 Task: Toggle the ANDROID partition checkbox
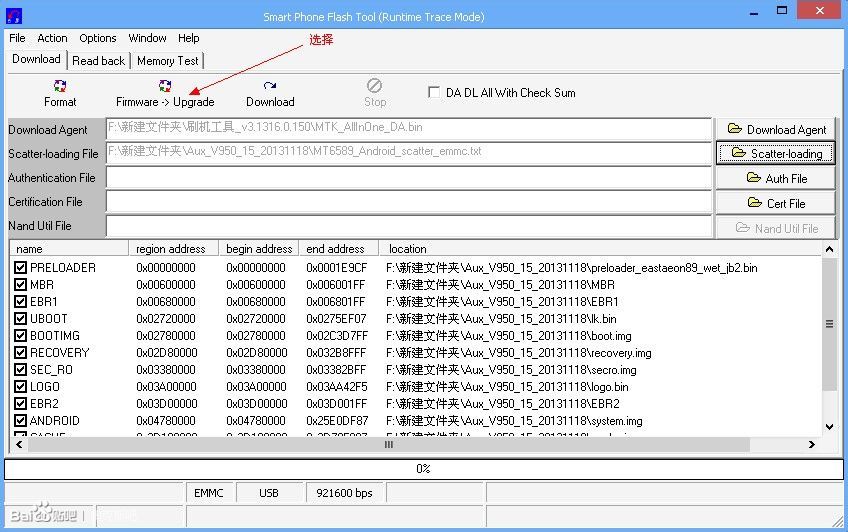(x=21, y=421)
